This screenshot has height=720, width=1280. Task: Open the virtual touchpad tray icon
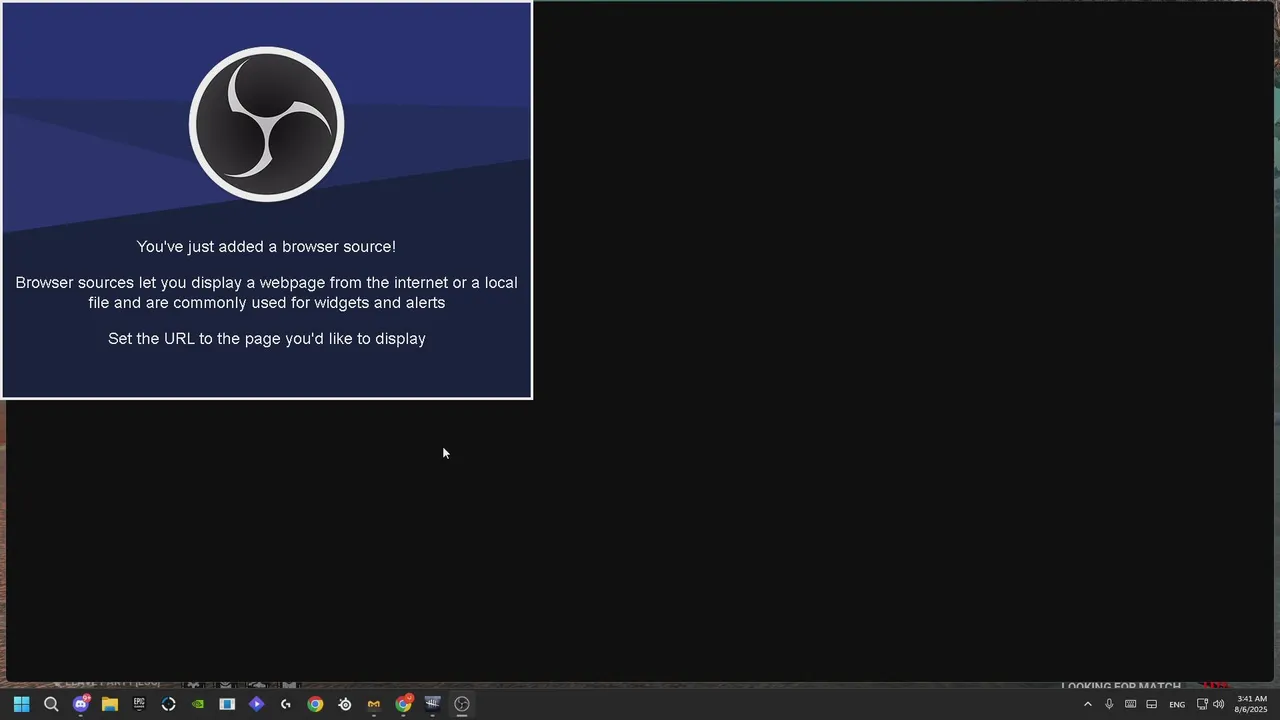[1152, 704]
